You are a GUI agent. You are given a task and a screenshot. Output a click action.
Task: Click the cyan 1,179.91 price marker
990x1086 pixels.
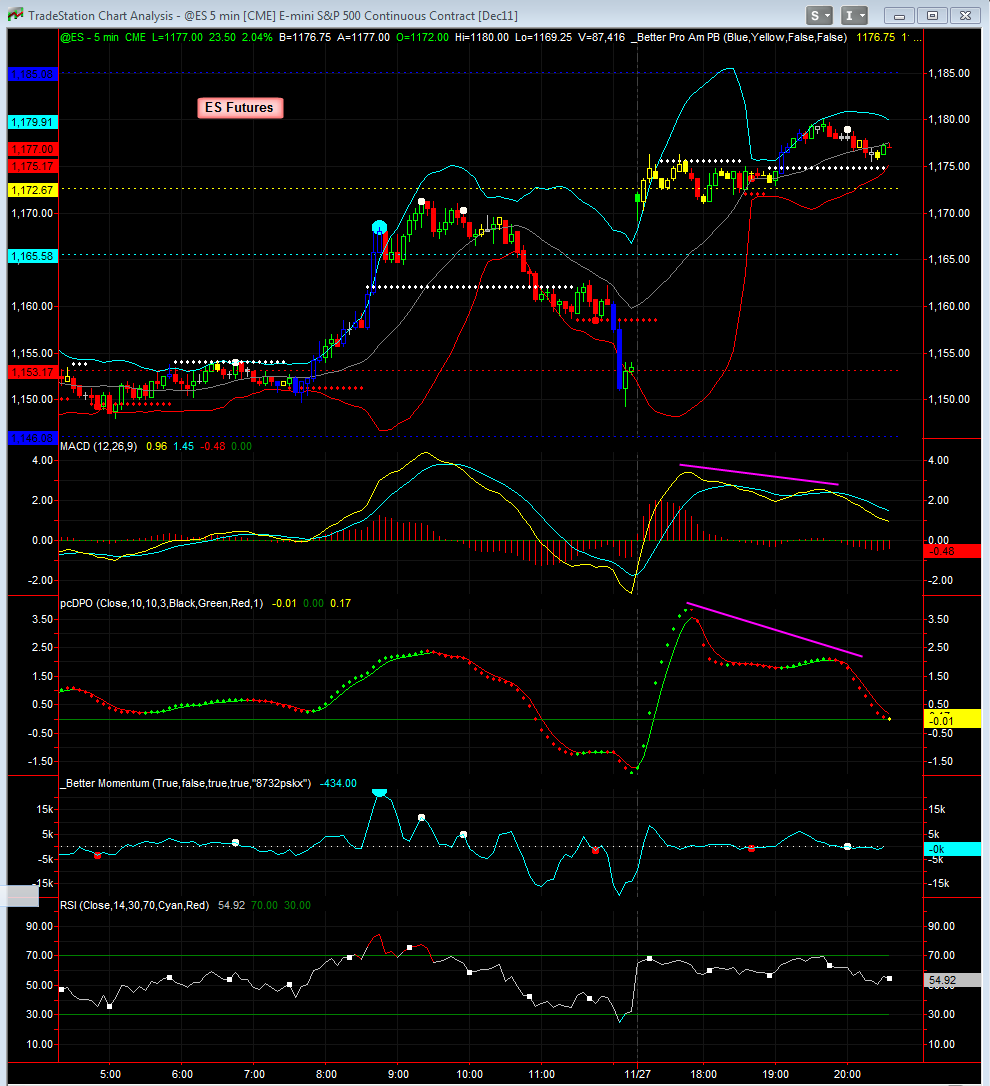pos(33,122)
